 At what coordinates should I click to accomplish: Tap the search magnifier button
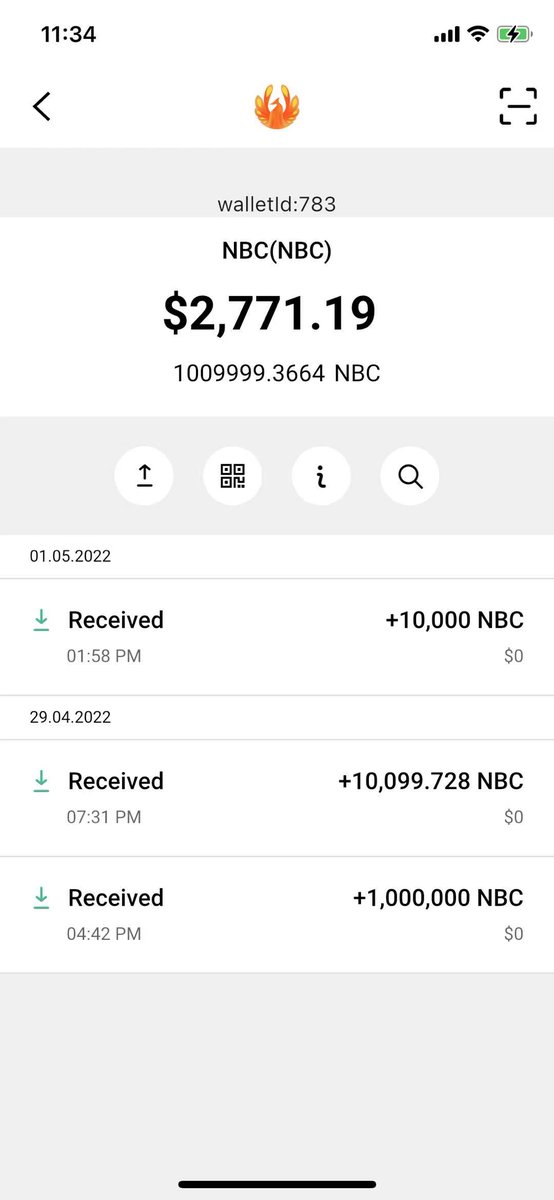tap(410, 476)
